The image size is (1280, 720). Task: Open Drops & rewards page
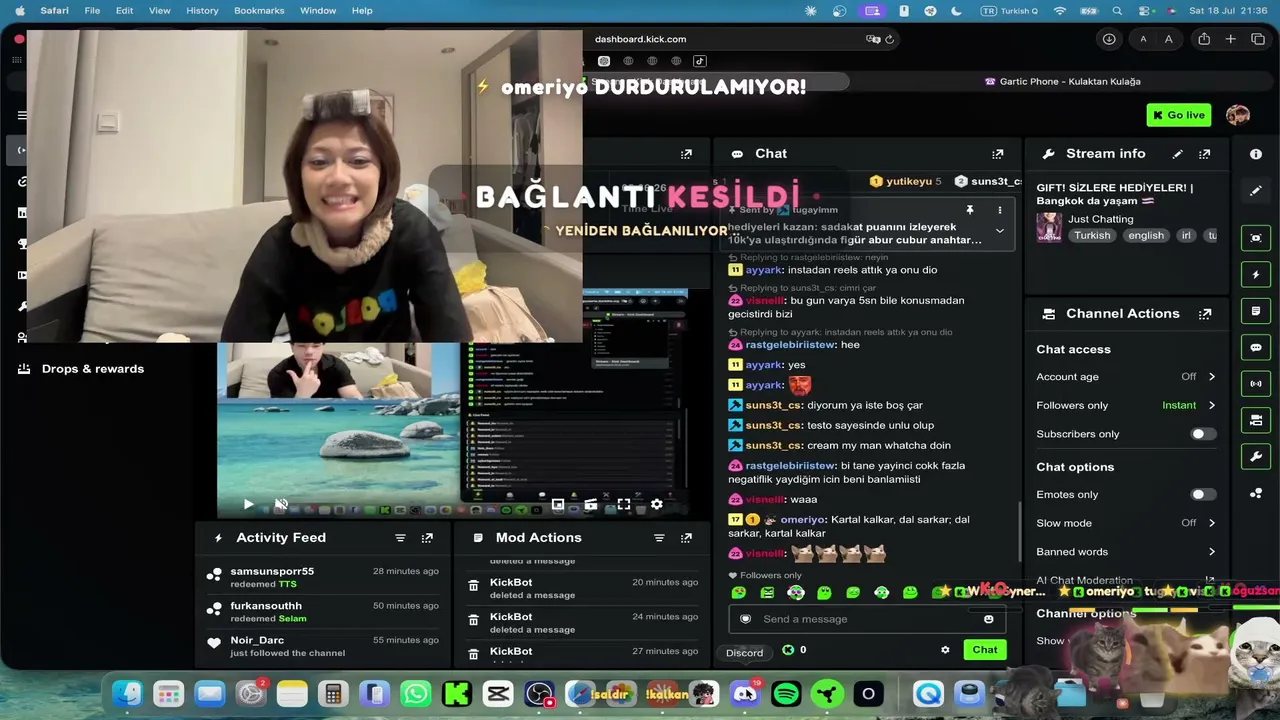click(93, 369)
